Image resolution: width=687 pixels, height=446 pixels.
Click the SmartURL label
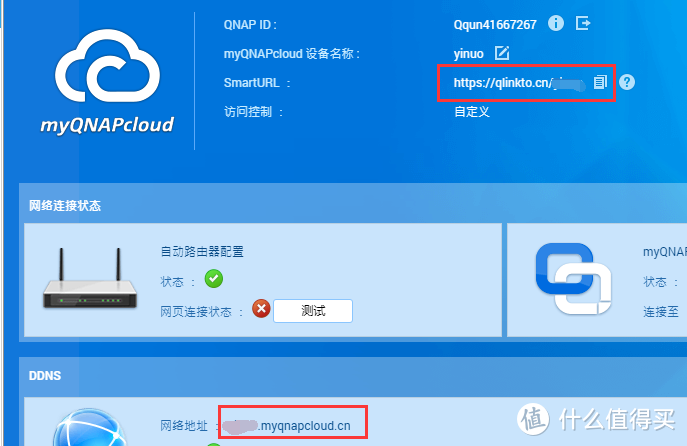(251, 83)
